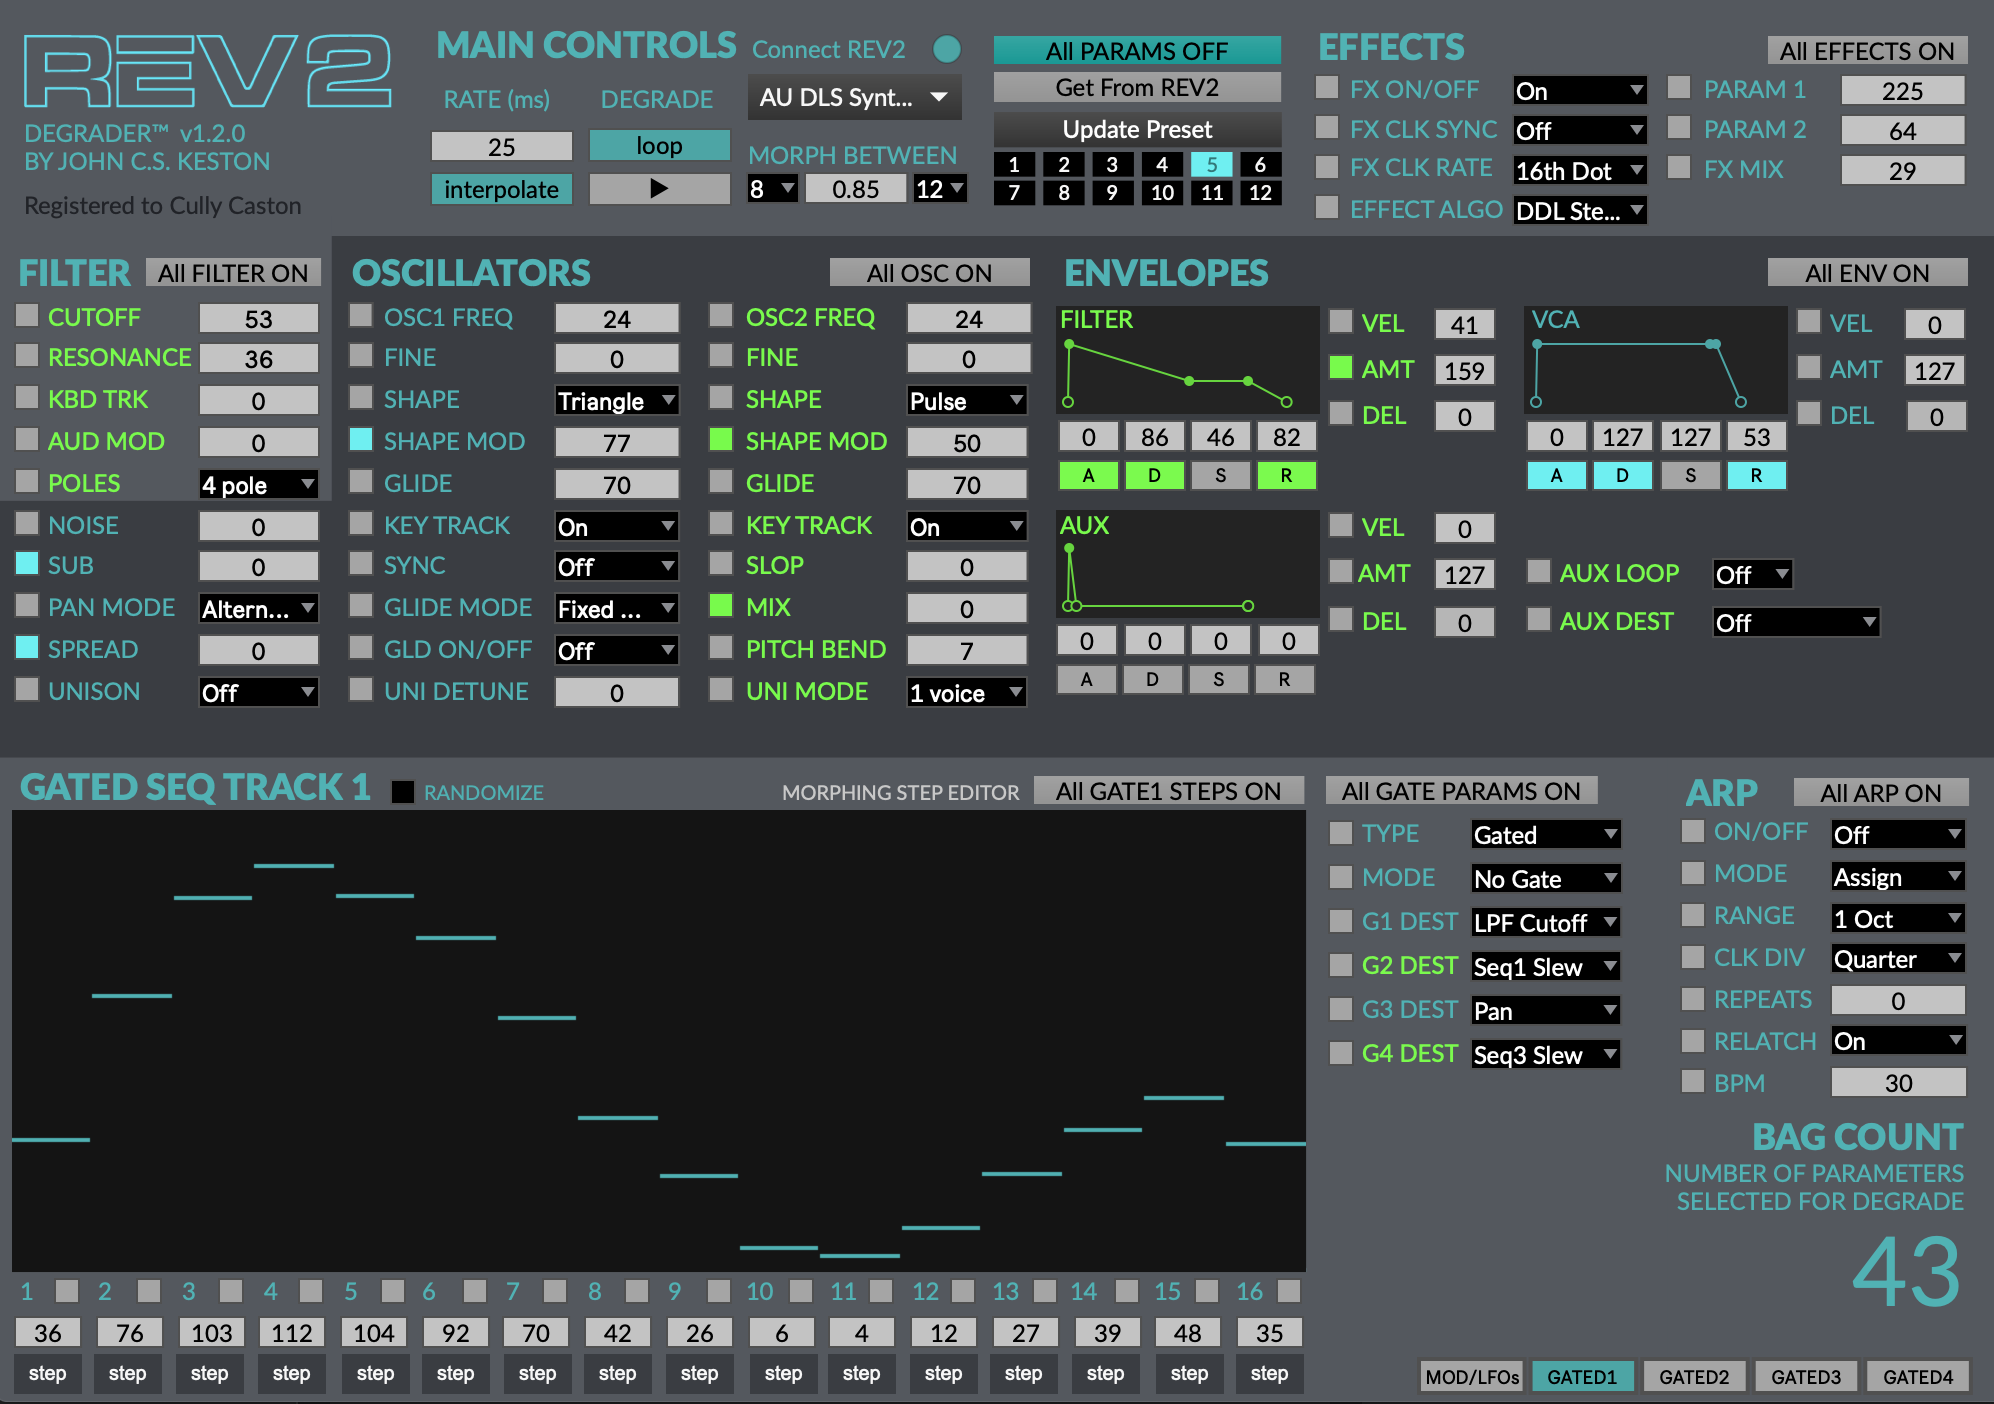1994x1404 pixels.
Task: Open the POLES 4 pole dropdown
Action: pos(259,485)
